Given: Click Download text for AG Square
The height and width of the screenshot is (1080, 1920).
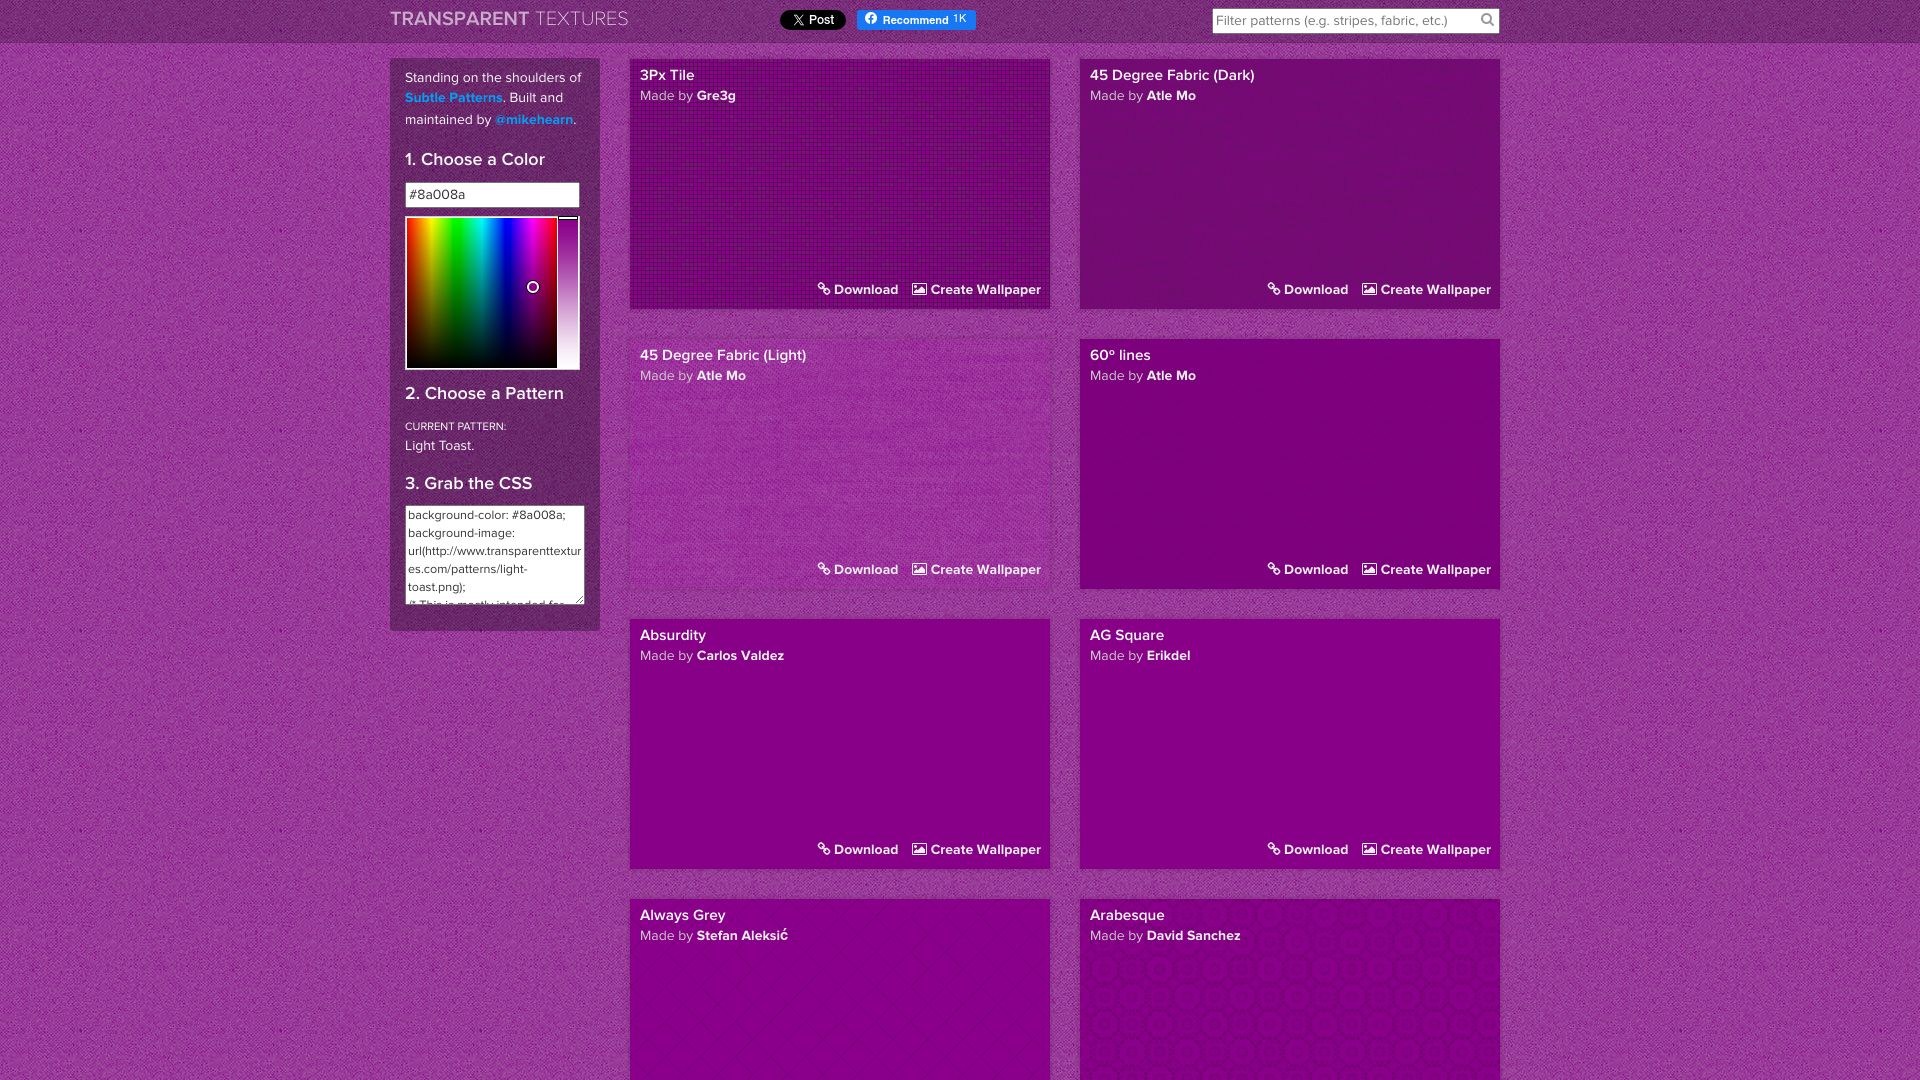Looking at the screenshot, I should point(1316,850).
